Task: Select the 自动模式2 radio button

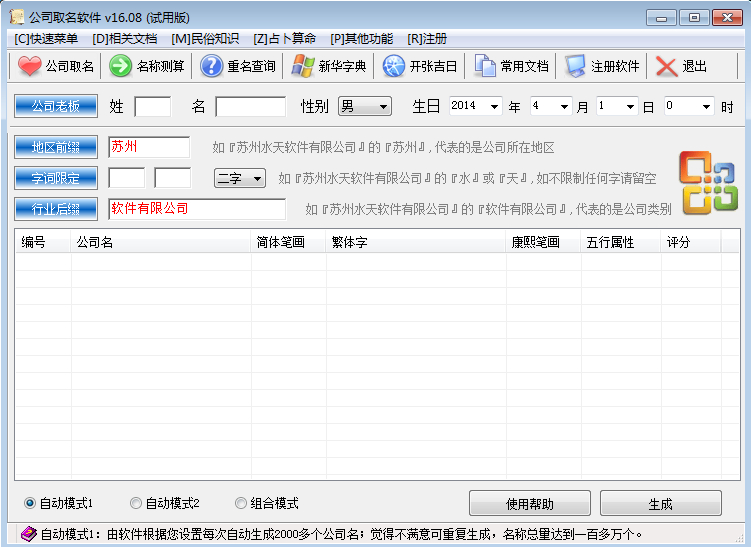Action: pos(136,503)
